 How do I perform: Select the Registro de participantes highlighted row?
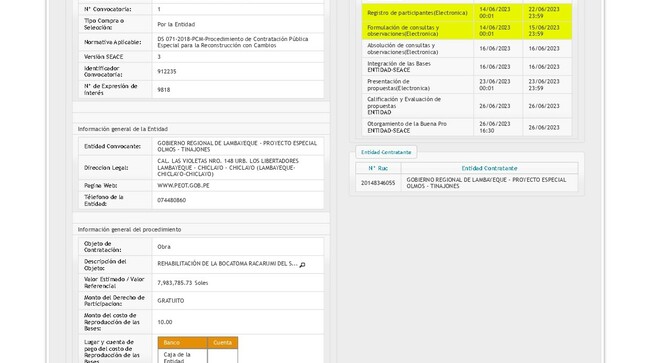point(466,13)
